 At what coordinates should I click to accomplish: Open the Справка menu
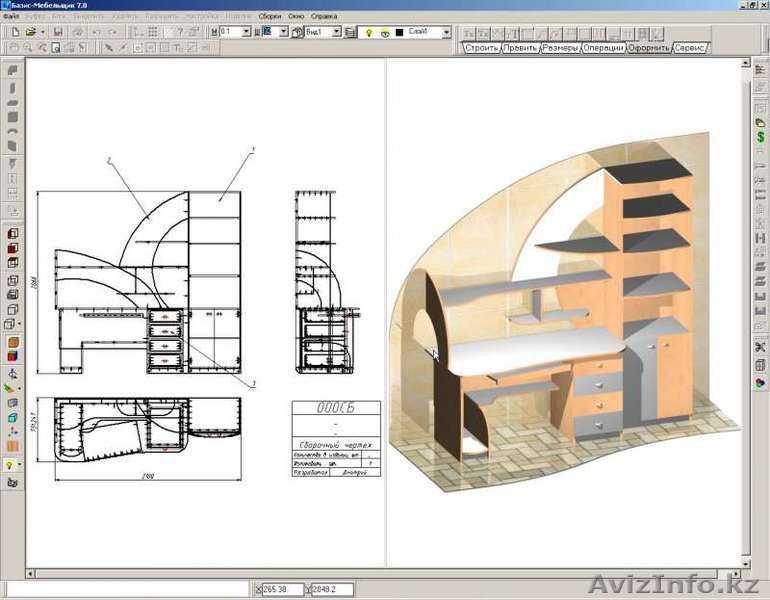324,17
